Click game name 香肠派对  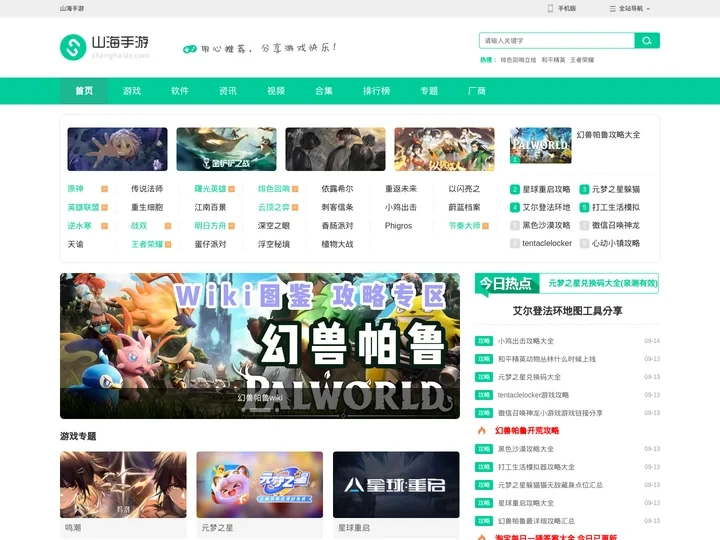point(338,226)
